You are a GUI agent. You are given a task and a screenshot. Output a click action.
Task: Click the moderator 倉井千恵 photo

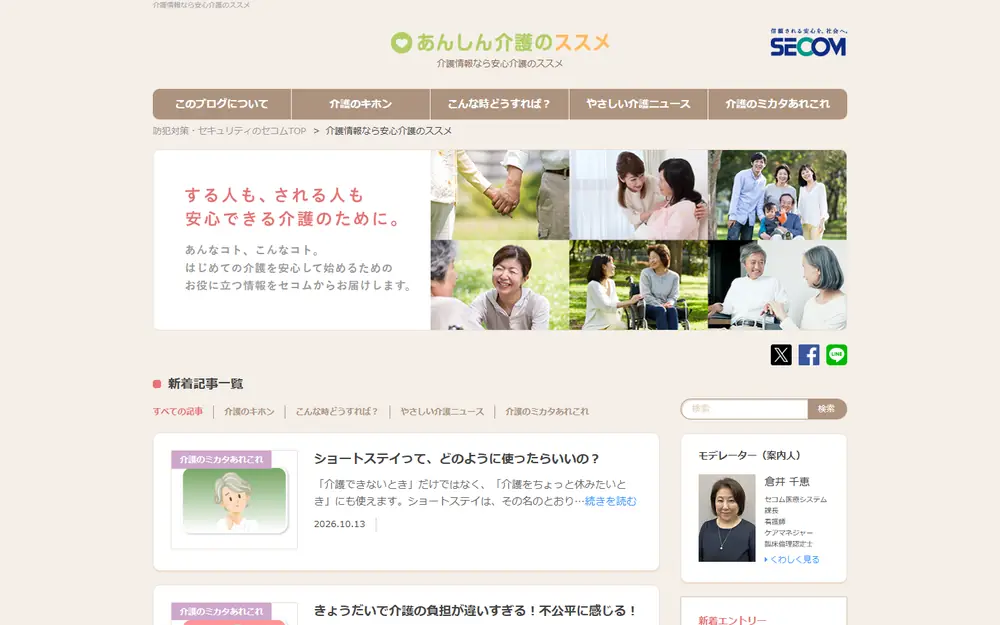click(x=727, y=518)
